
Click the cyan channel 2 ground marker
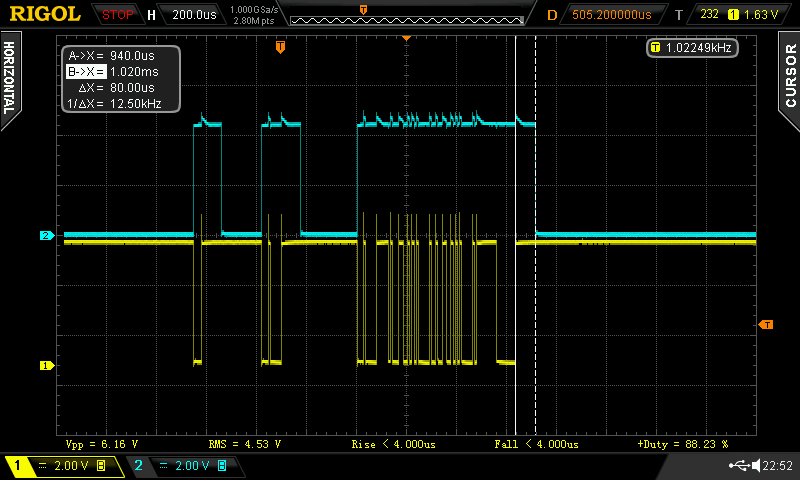tap(46, 235)
